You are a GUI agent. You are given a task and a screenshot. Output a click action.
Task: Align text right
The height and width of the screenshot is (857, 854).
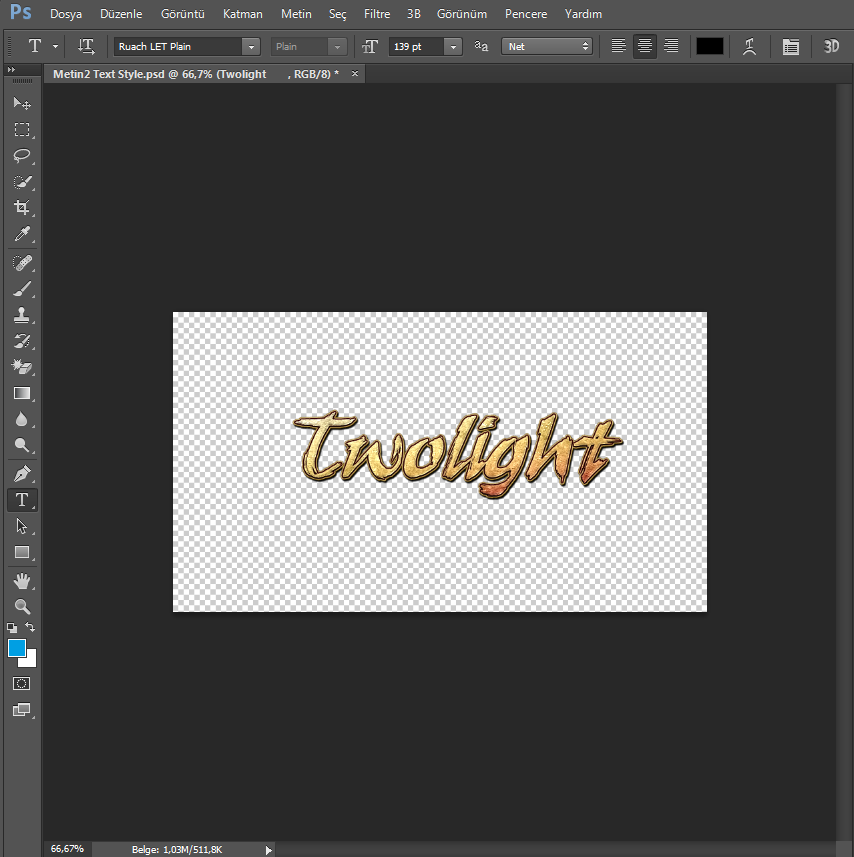(671, 46)
